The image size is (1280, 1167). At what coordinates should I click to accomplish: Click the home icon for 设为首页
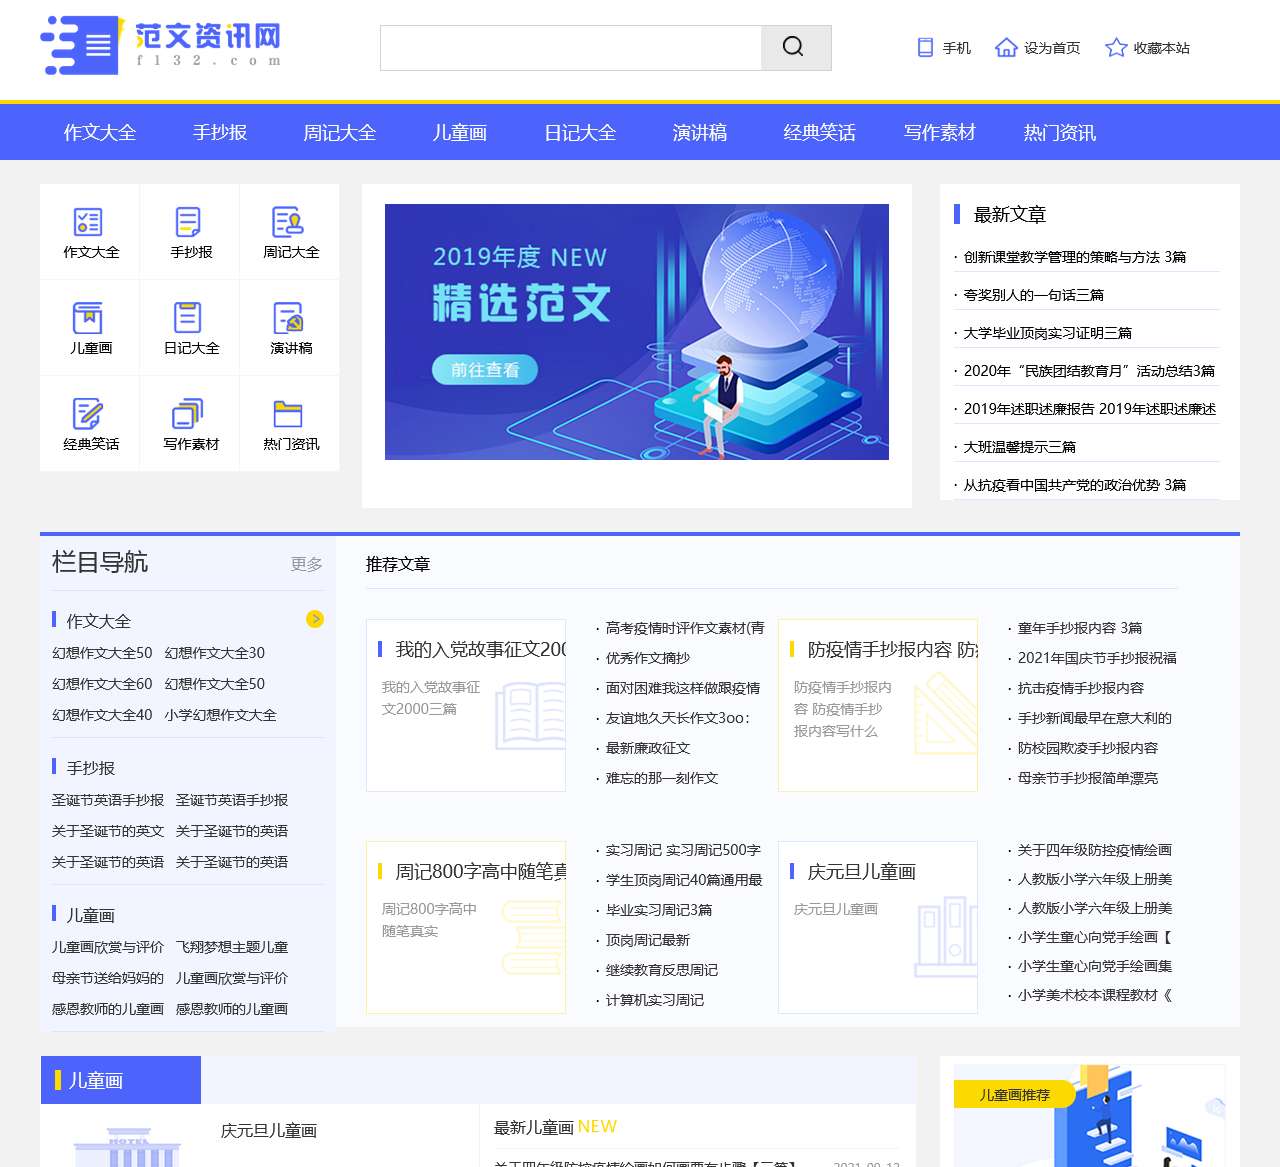pos(1006,48)
